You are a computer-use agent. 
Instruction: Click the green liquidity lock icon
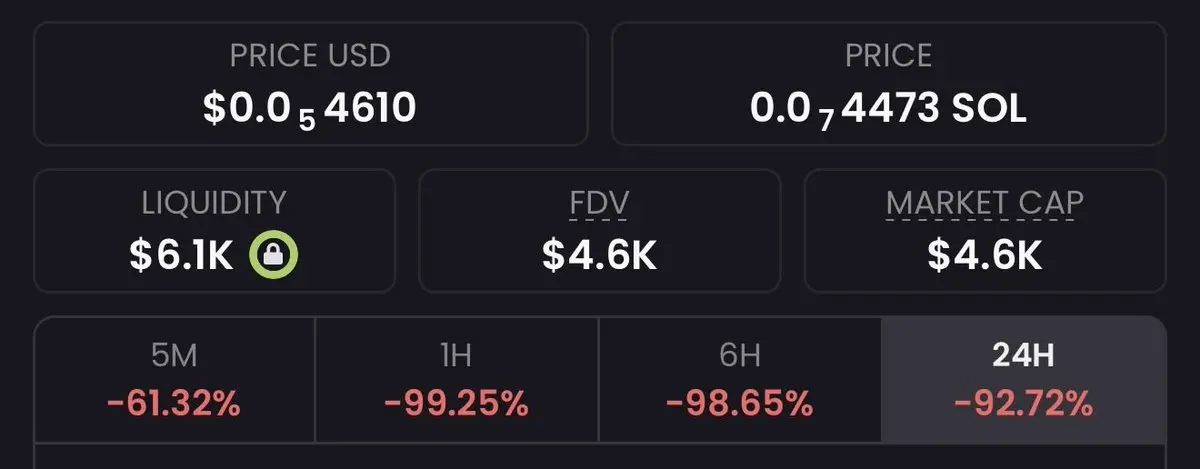point(273,256)
